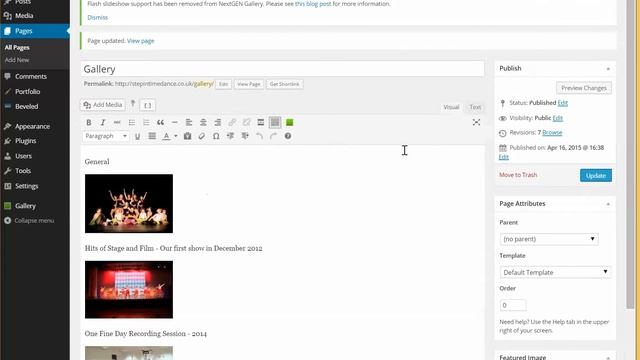Click the insert link icon
640x360 pixels.
click(232, 122)
